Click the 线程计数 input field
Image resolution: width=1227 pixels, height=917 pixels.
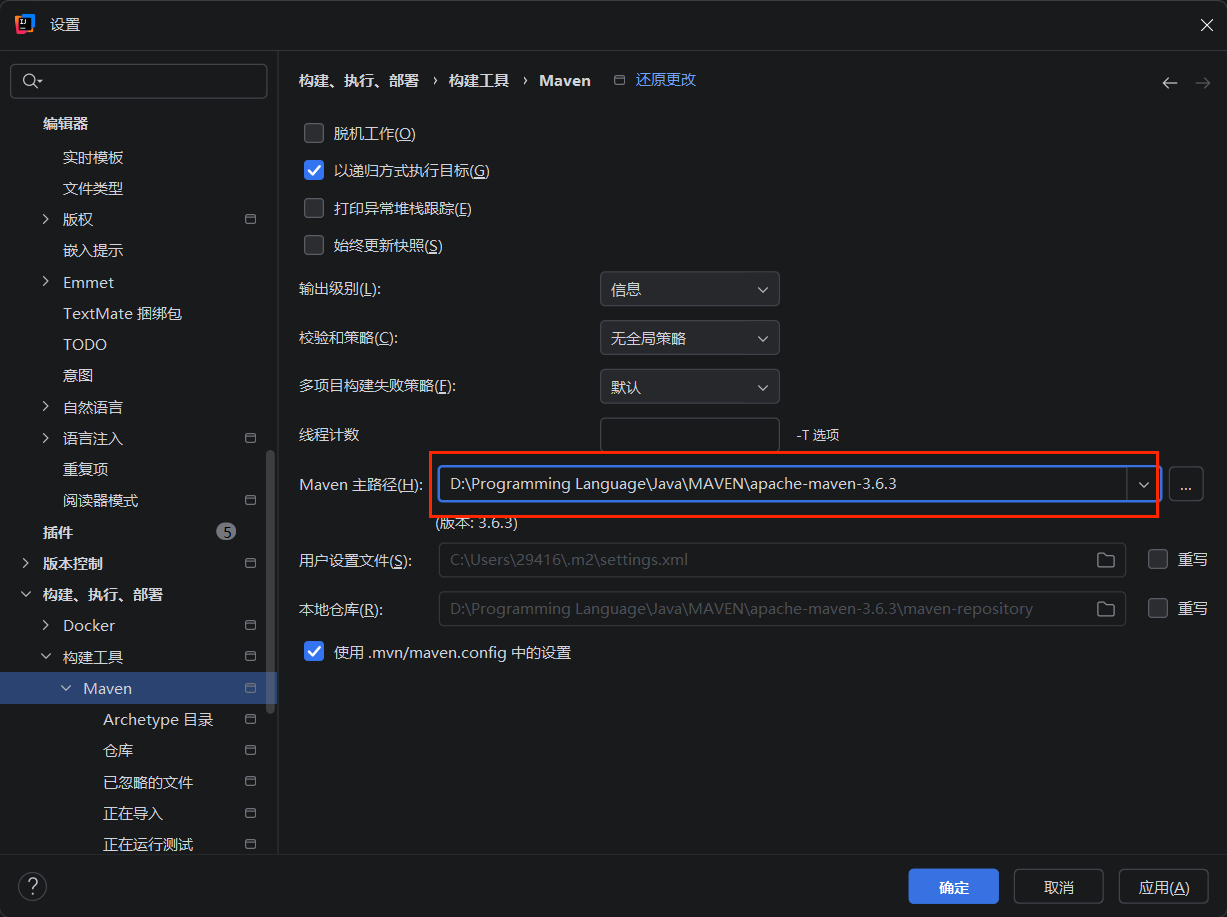coord(690,435)
